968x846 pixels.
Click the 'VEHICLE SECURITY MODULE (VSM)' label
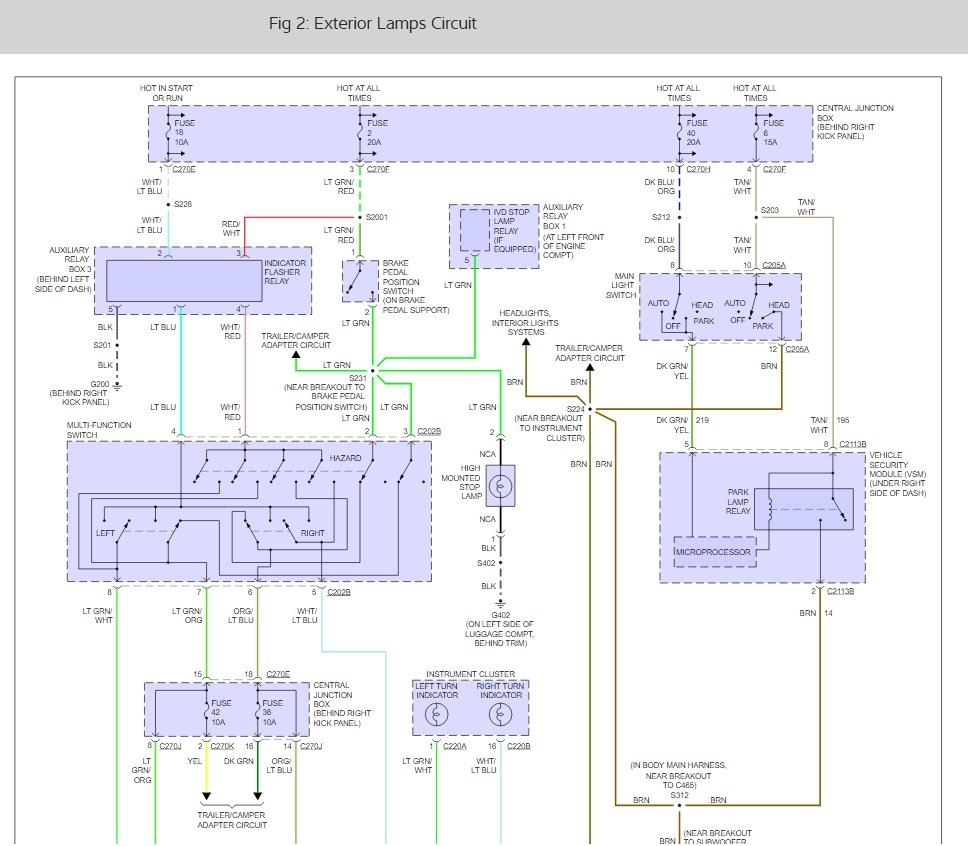[x=898, y=464]
